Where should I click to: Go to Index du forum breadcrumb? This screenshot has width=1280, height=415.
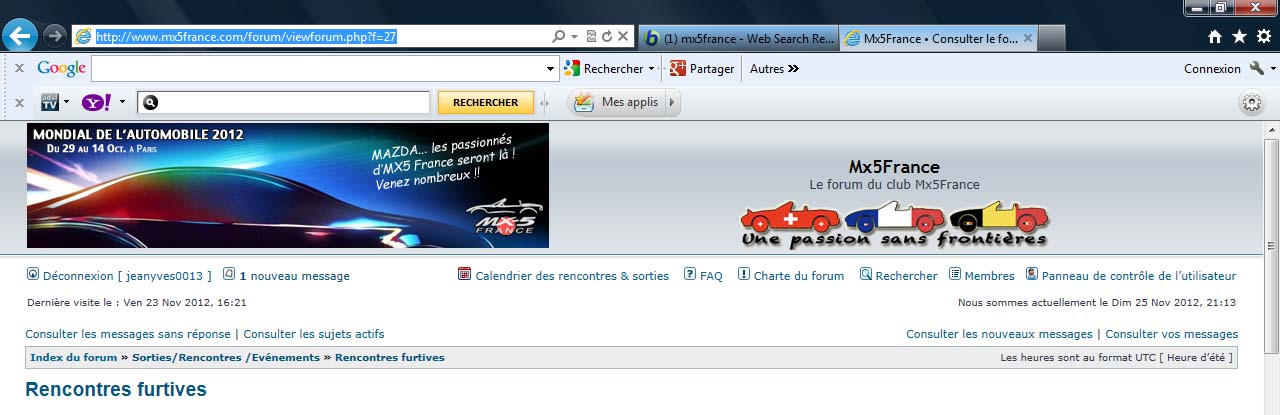[73, 357]
